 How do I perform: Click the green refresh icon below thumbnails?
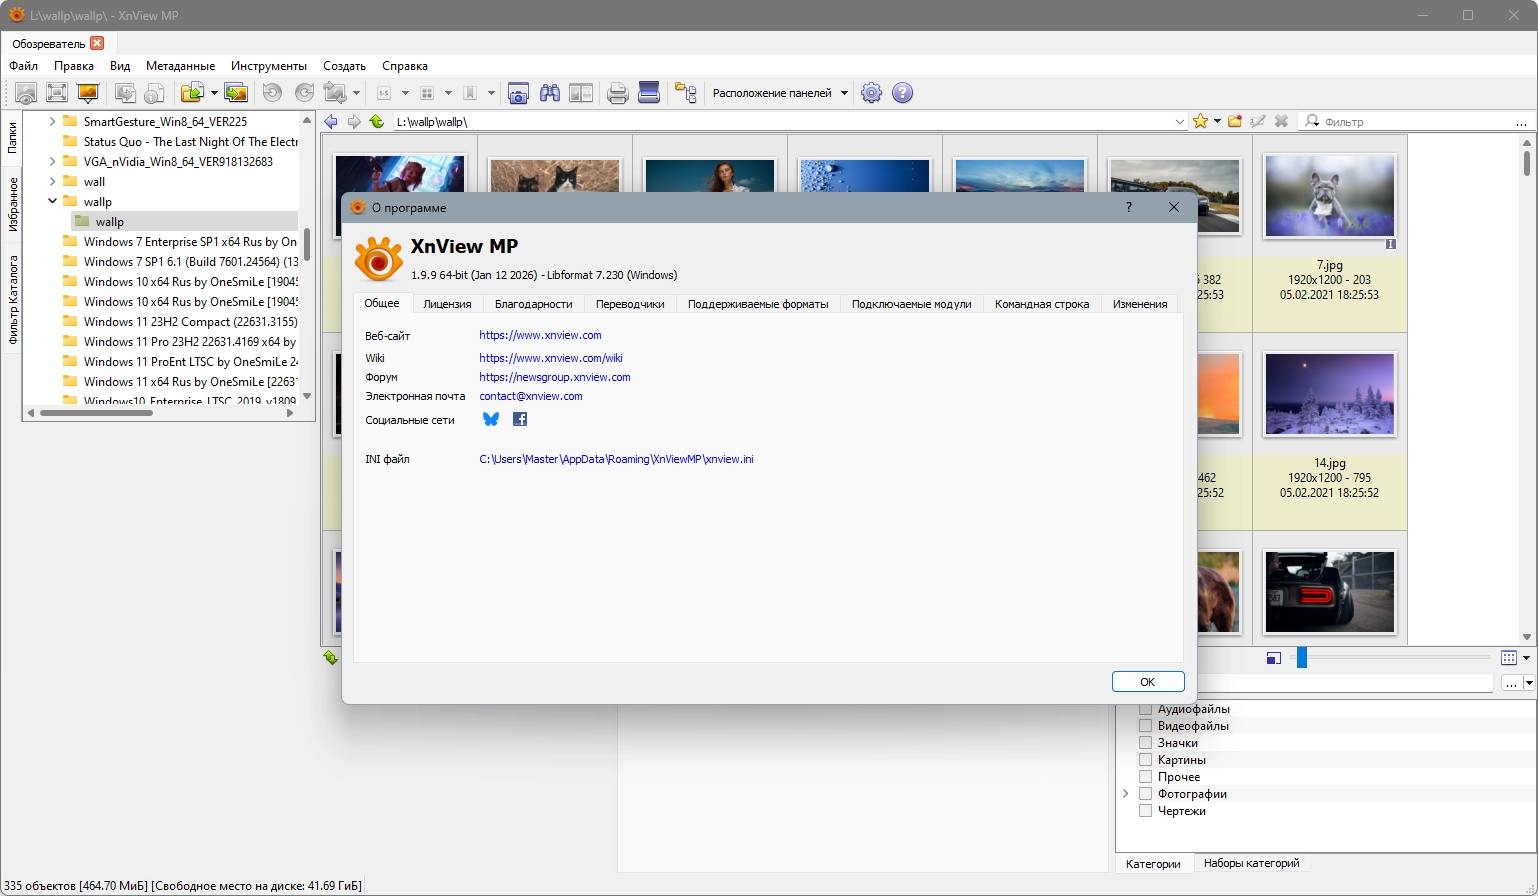pyautogui.click(x=331, y=658)
